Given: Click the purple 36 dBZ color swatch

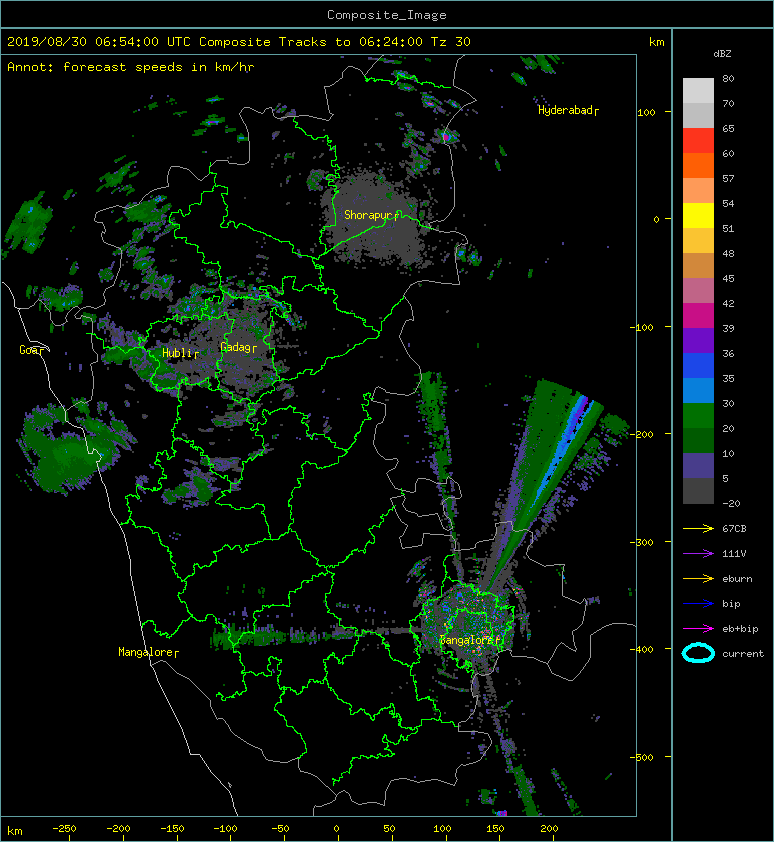Looking at the screenshot, I should tap(698, 341).
